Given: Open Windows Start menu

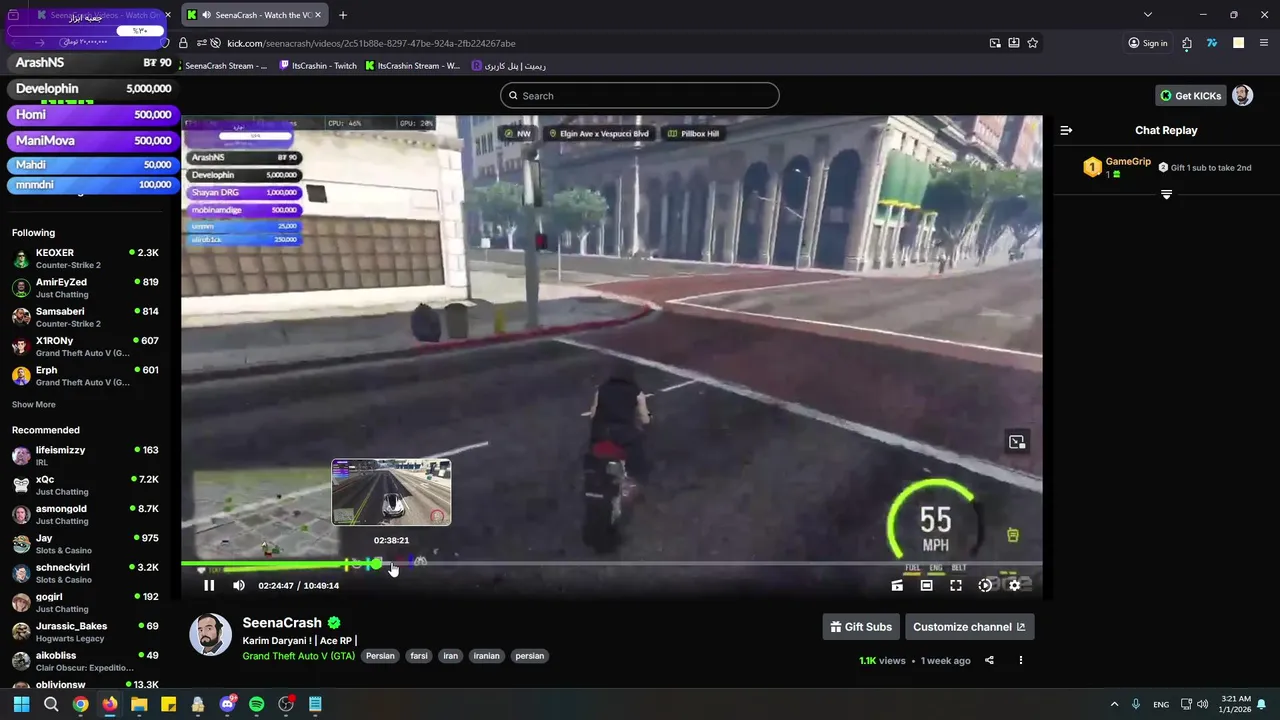Looking at the screenshot, I should pyautogui.click(x=21, y=704).
